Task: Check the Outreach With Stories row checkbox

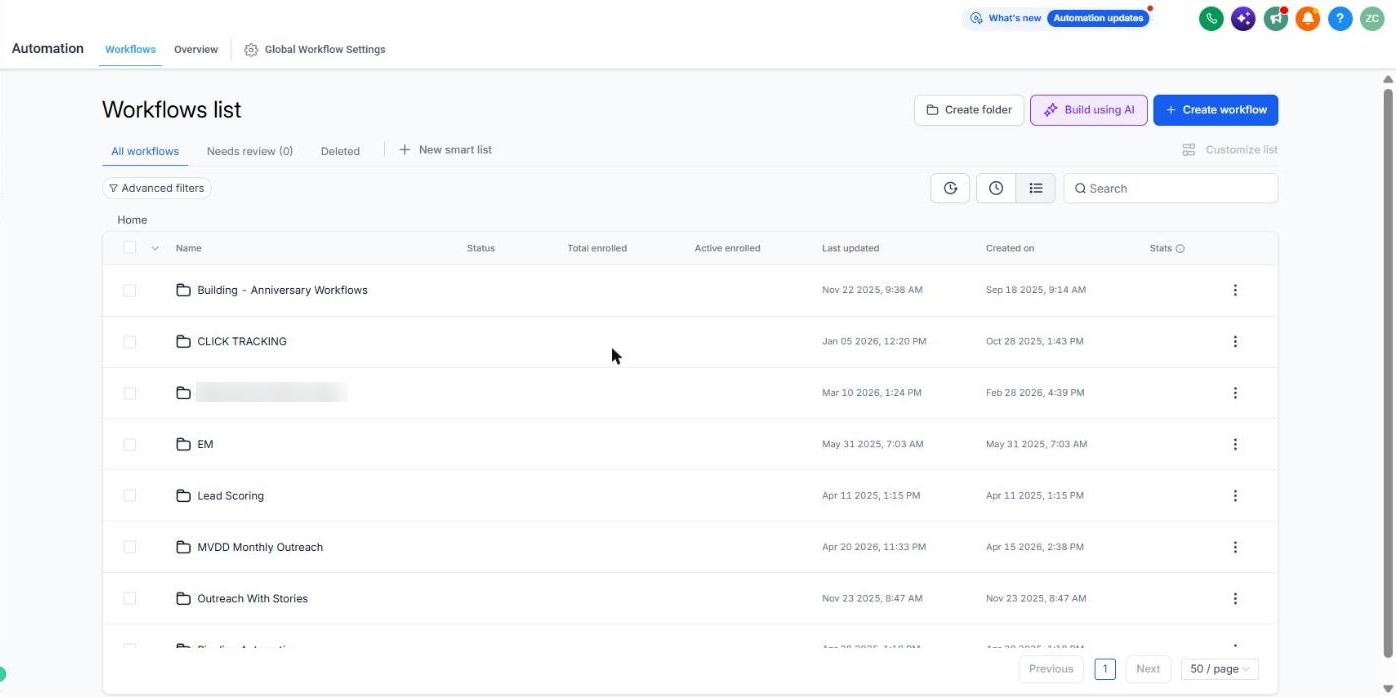Action: tap(129, 598)
